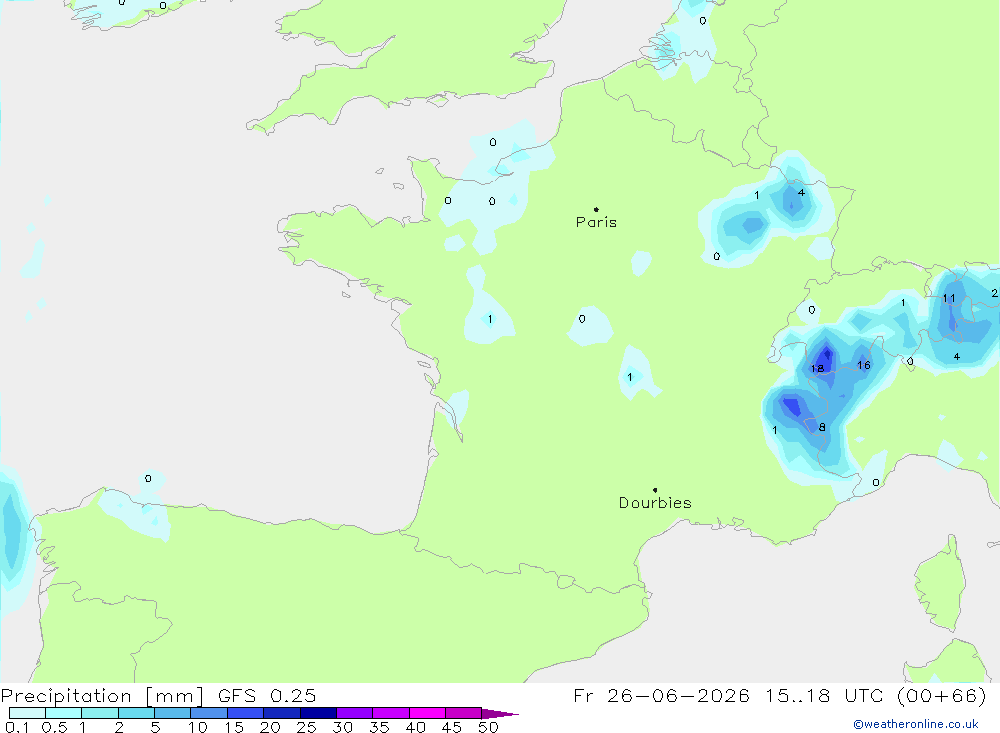Select the black dot marker above Paris

[x=596, y=209]
